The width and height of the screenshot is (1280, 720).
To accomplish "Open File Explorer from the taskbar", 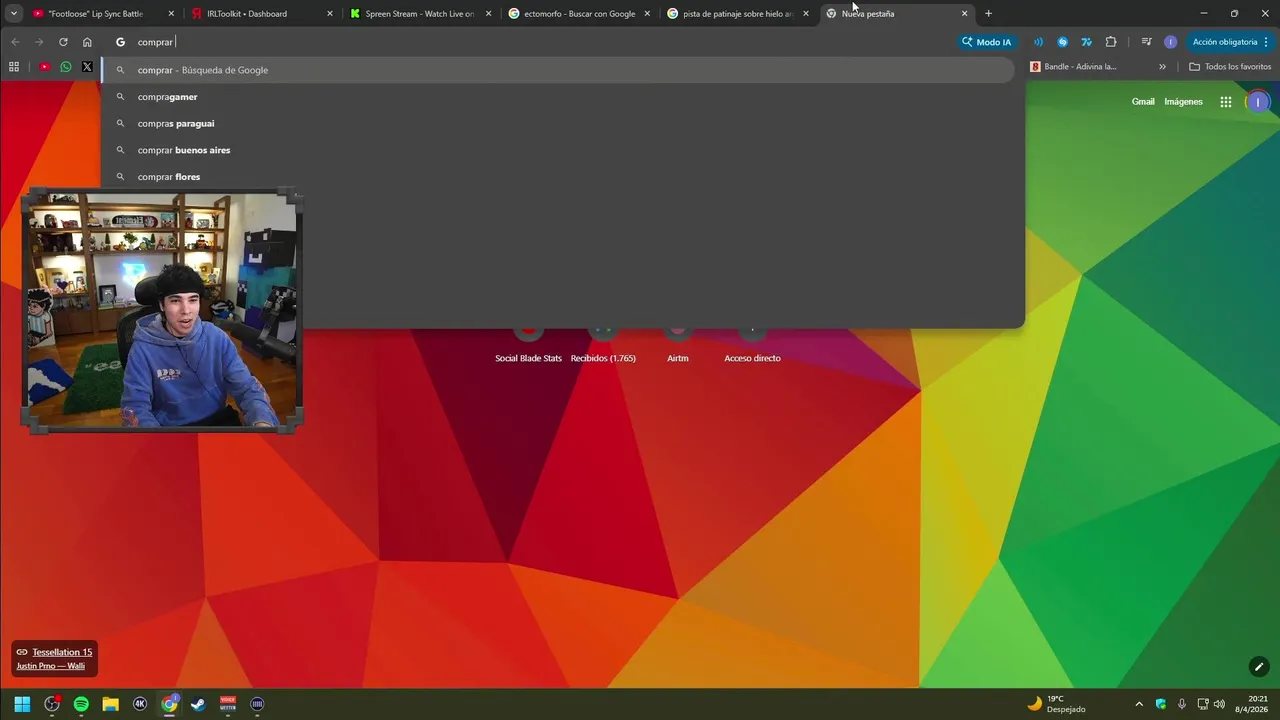I will click(x=110, y=704).
